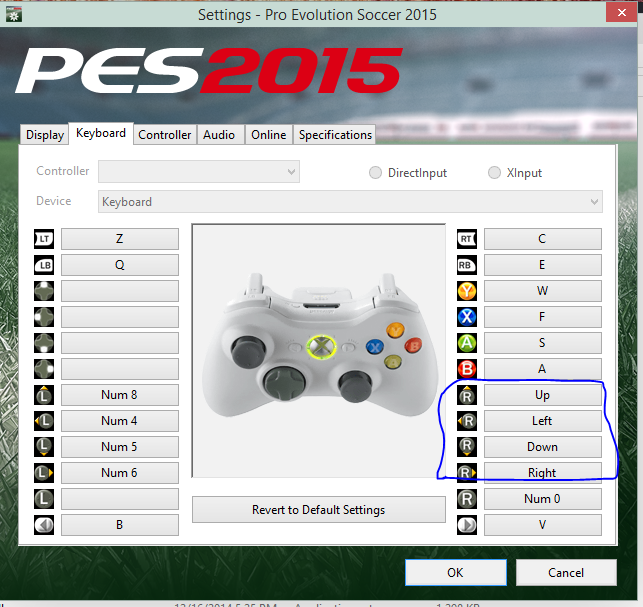Screen dimensions: 643x607
Task: Click the left stick right icon beside Num 6
Action: 44,473
